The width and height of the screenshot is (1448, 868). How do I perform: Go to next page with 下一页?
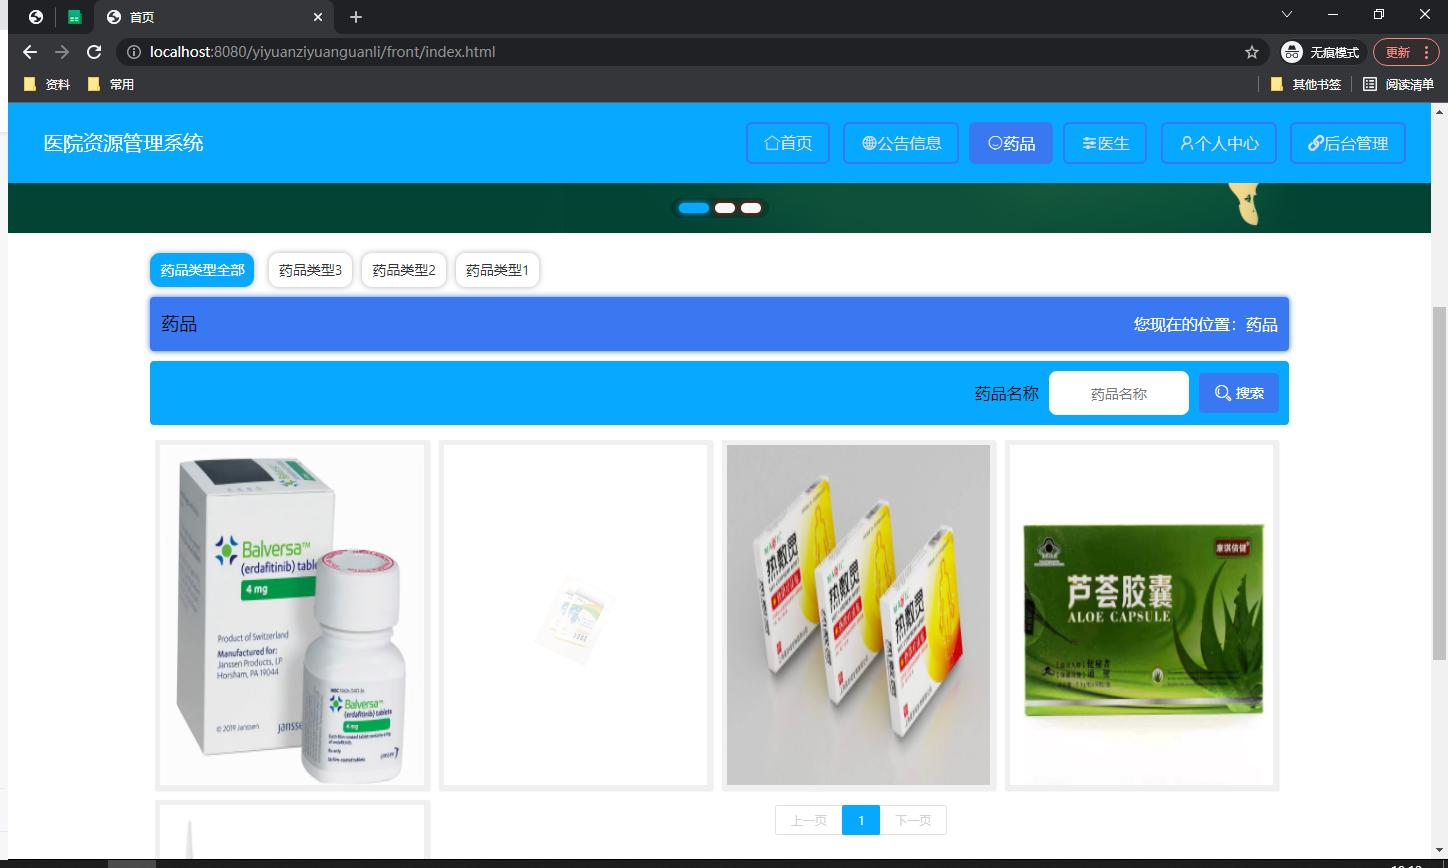[913, 820]
